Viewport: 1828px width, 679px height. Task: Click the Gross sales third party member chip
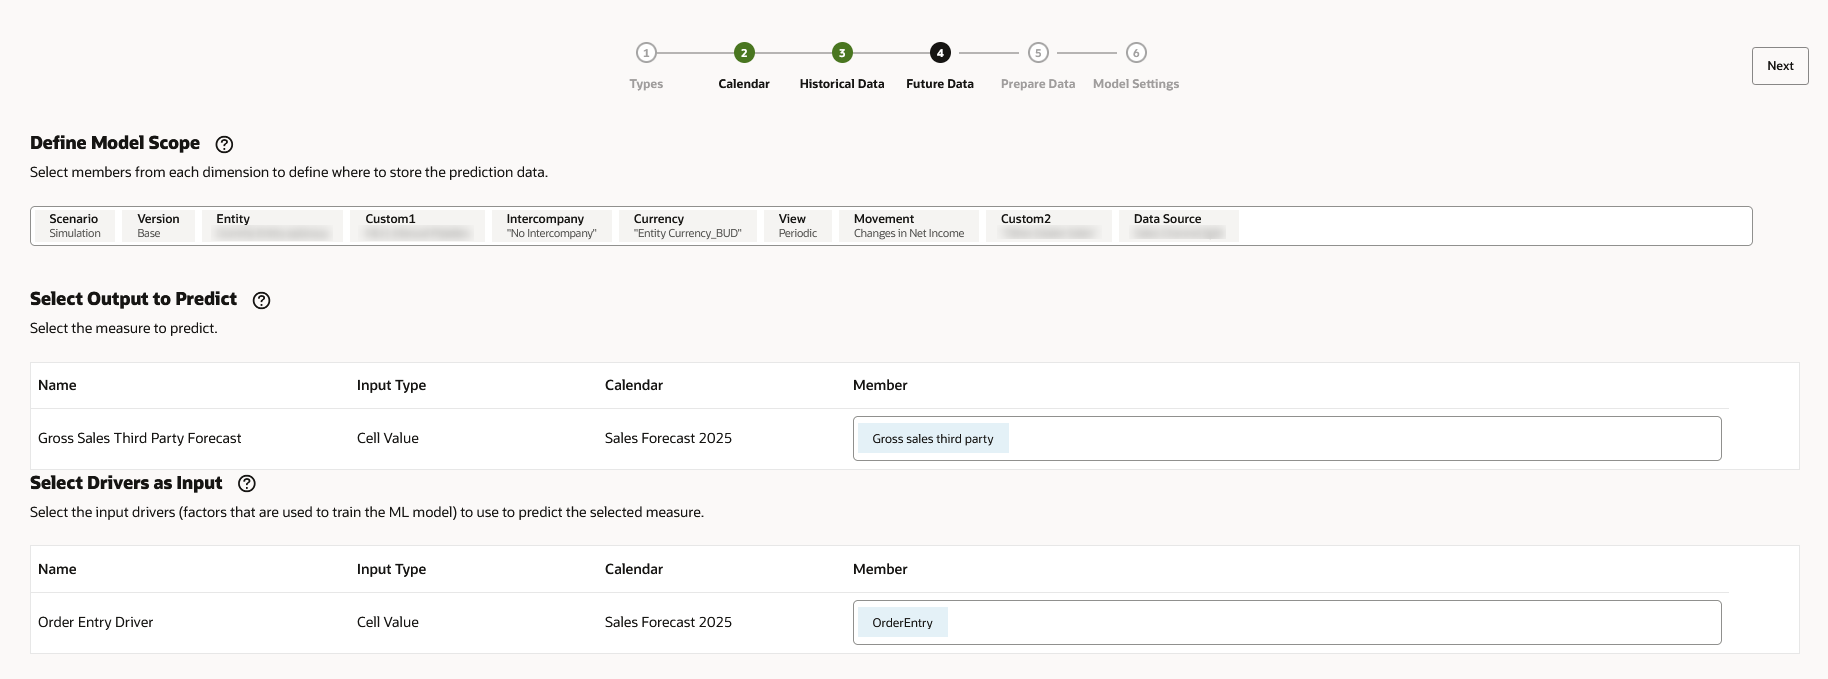click(932, 439)
